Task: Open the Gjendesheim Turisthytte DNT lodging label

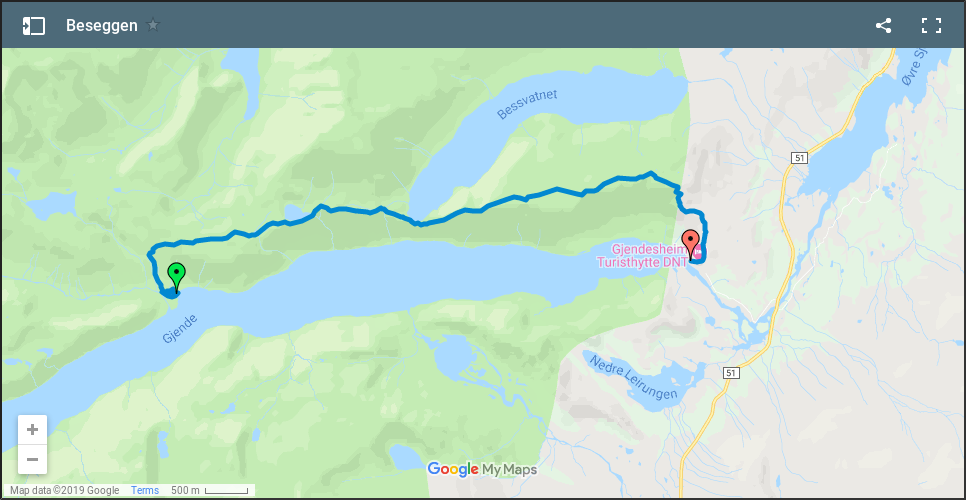Action: pyautogui.click(x=641, y=256)
